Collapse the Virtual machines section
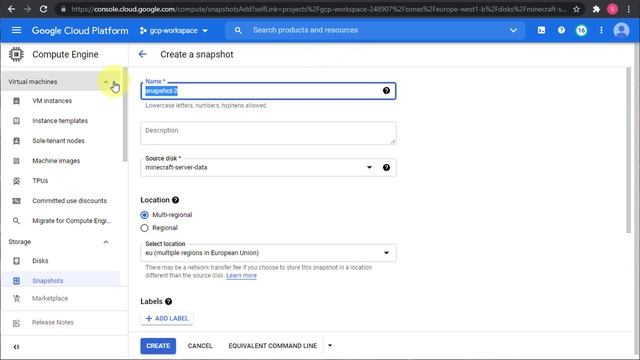This screenshot has width=640, height=360. 106,82
